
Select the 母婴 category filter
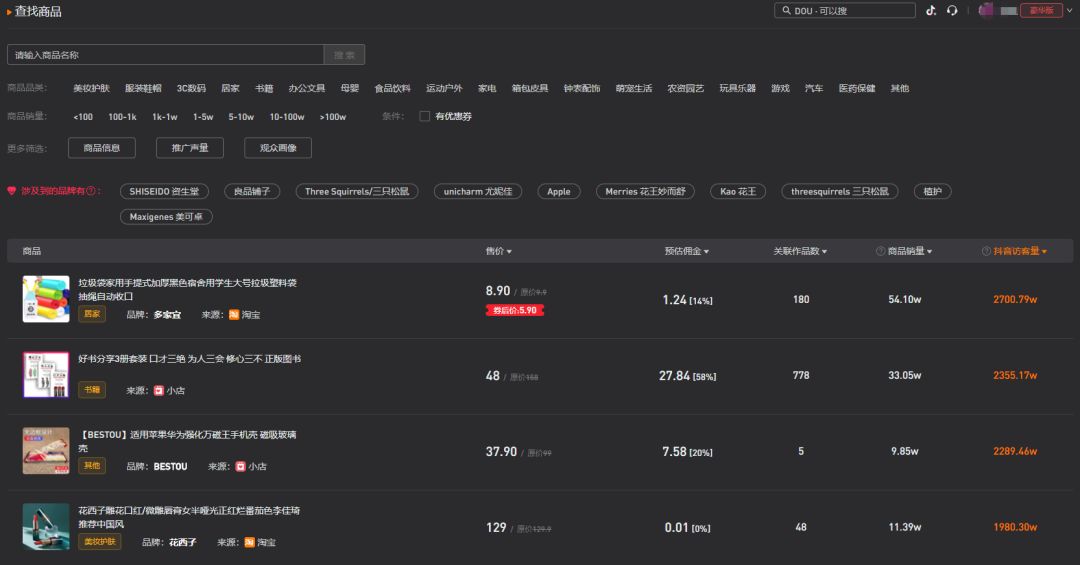coord(350,88)
